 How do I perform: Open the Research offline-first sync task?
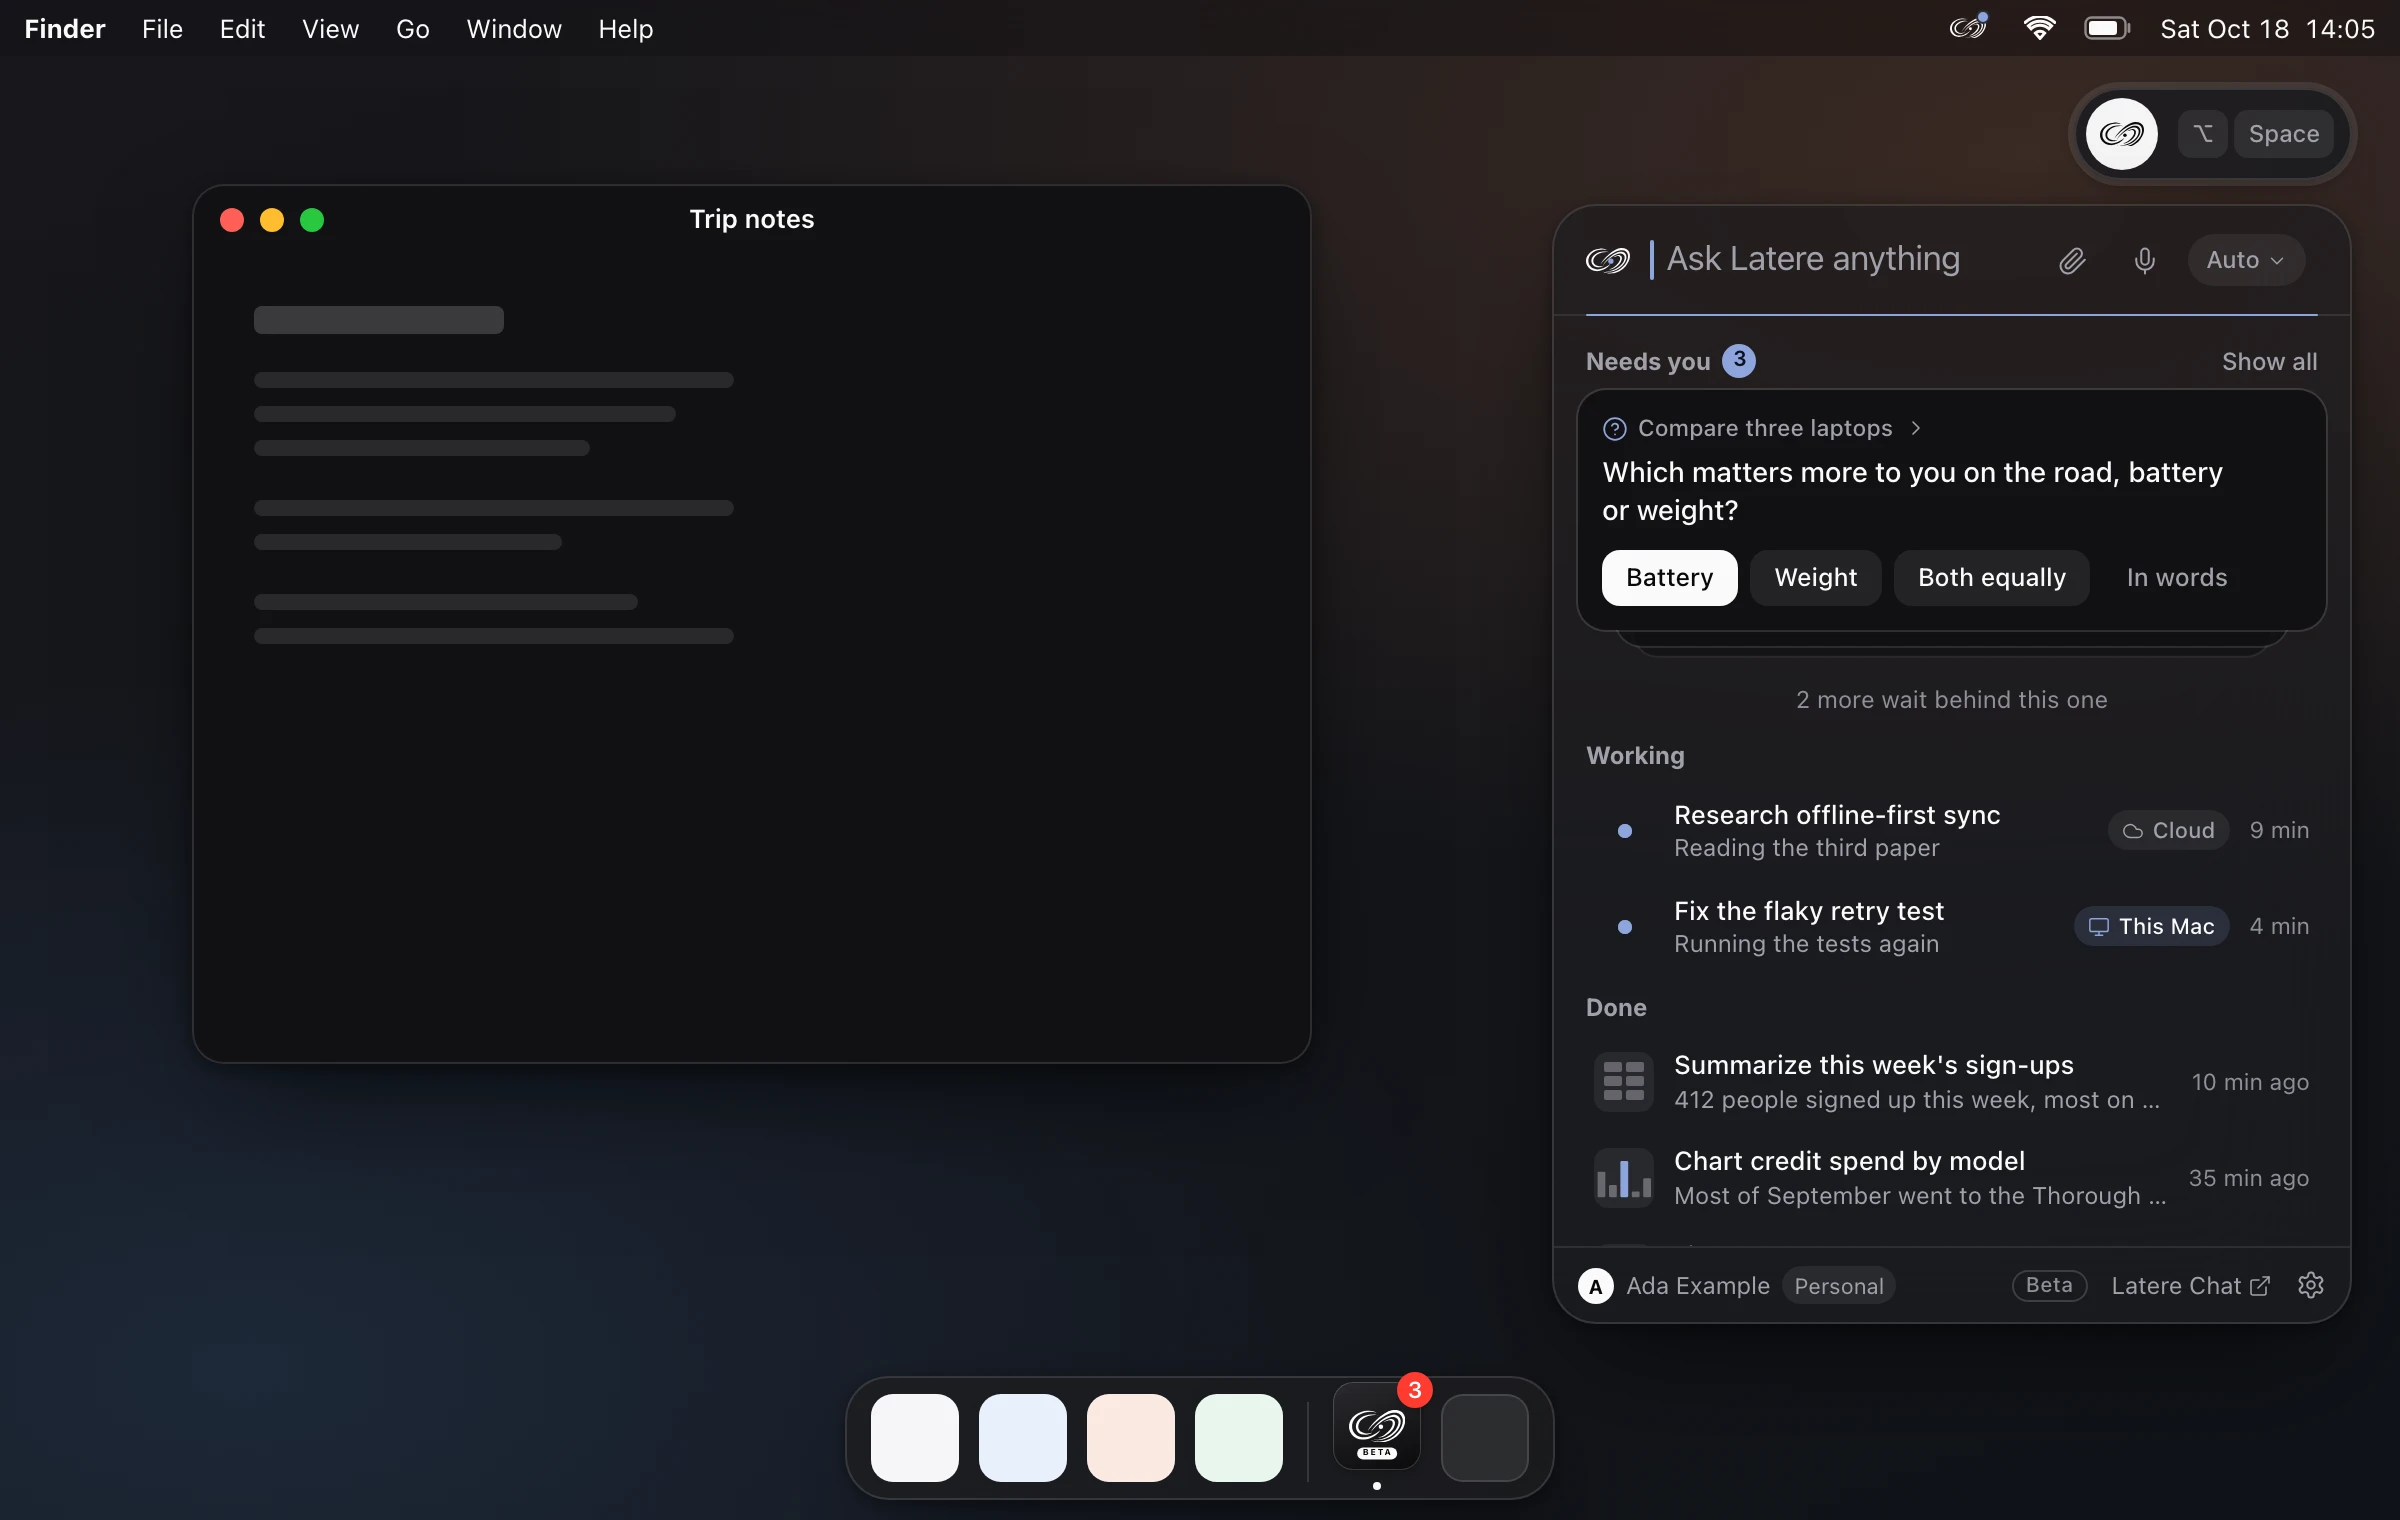pyautogui.click(x=1951, y=830)
